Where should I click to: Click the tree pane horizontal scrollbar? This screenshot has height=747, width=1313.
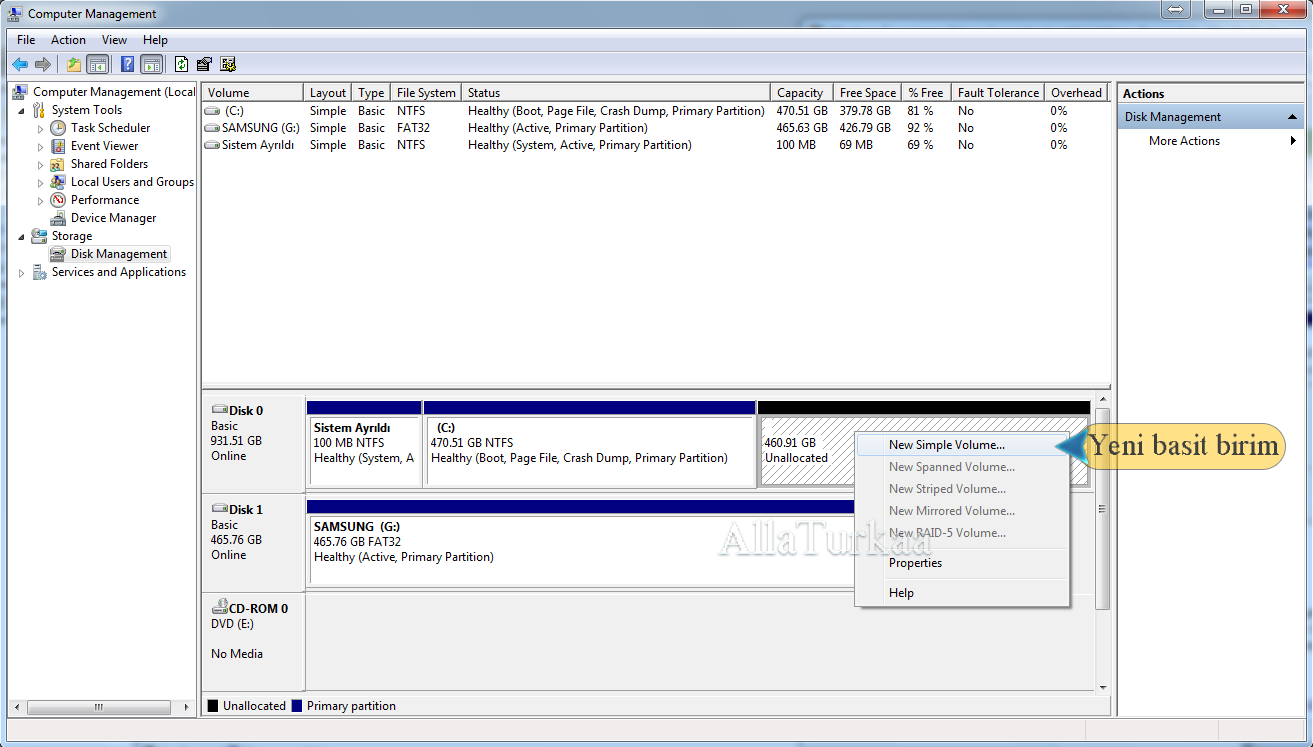[98, 707]
